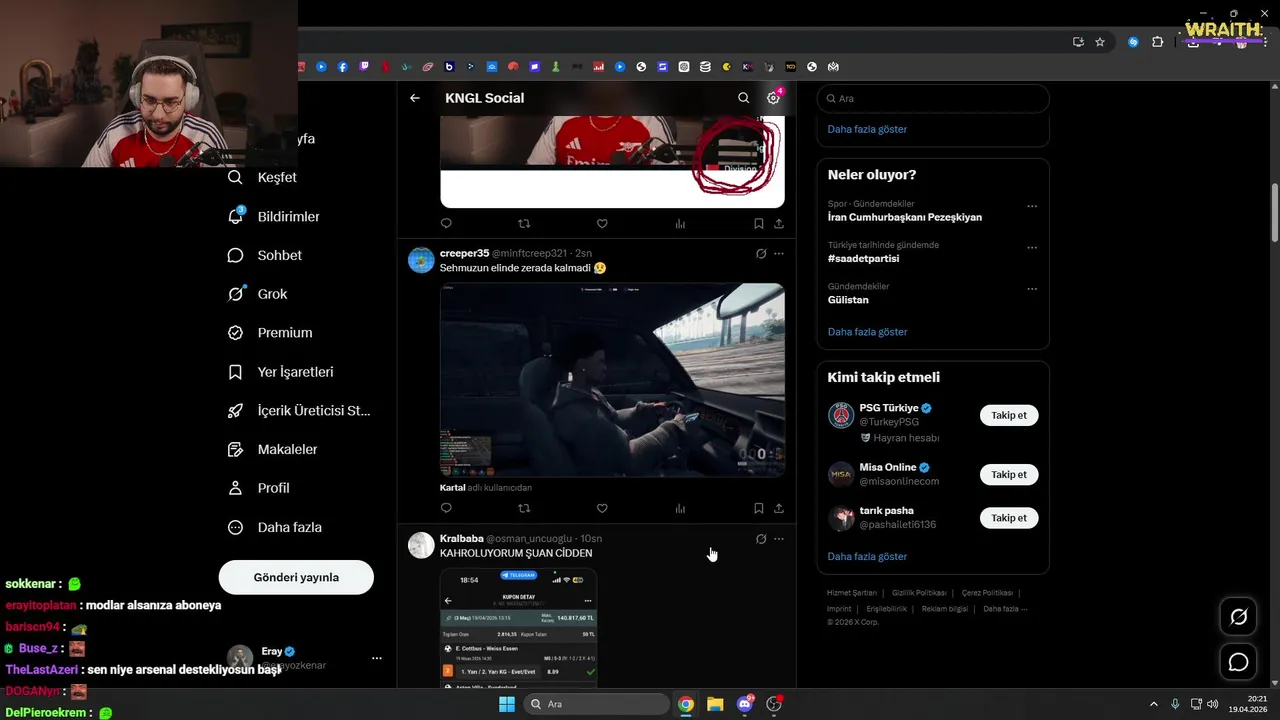
Task: Ask Grok about Kralbaba's post
Action: (x=761, y=539)
